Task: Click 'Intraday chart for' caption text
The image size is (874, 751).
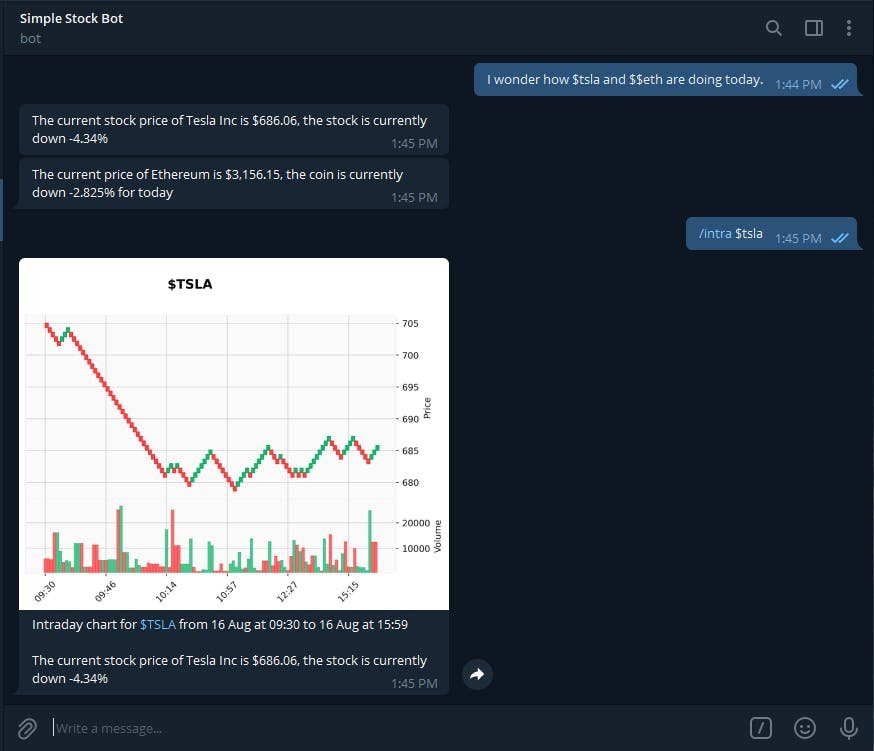Action: pyautogui.click(x=84, y=624)
